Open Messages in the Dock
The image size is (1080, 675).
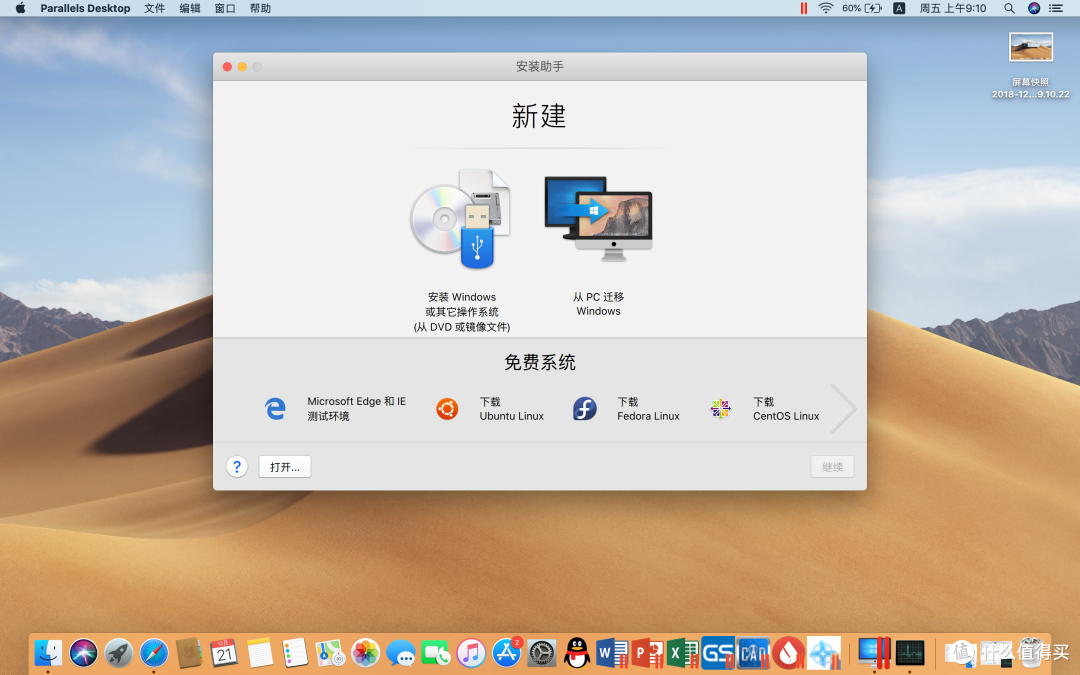pos(400,652)
